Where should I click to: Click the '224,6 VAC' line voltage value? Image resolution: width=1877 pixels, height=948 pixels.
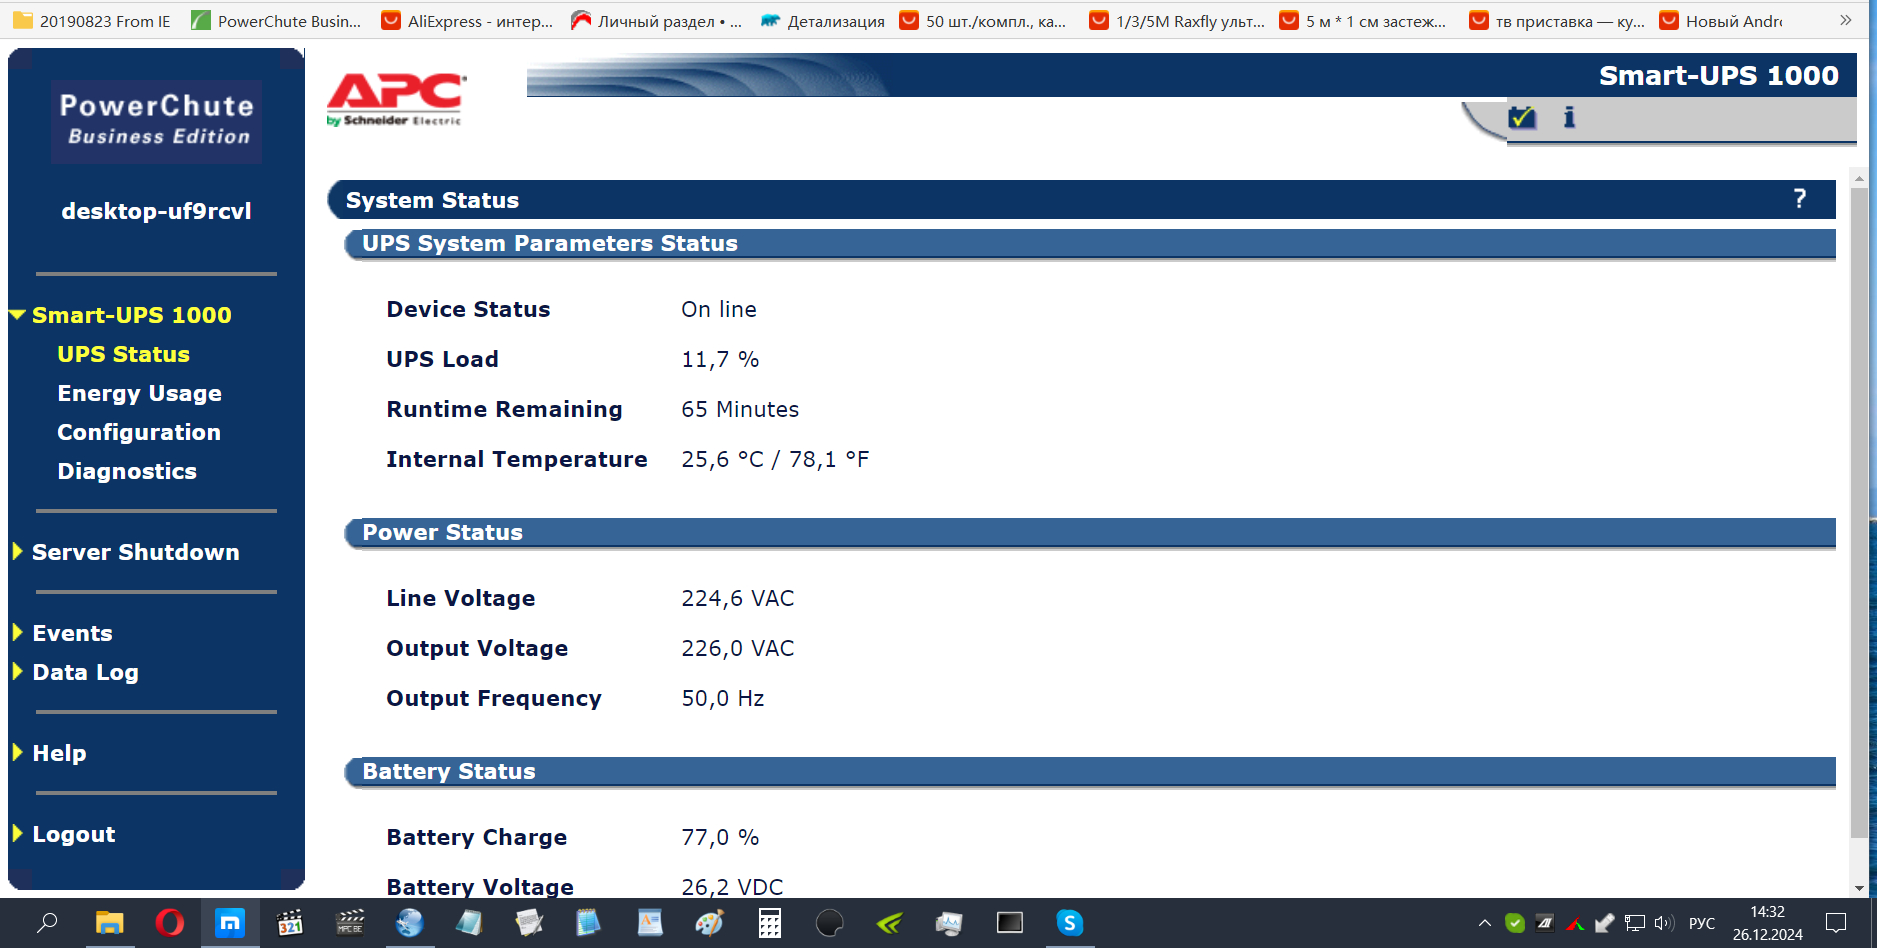tap(738, 598)
